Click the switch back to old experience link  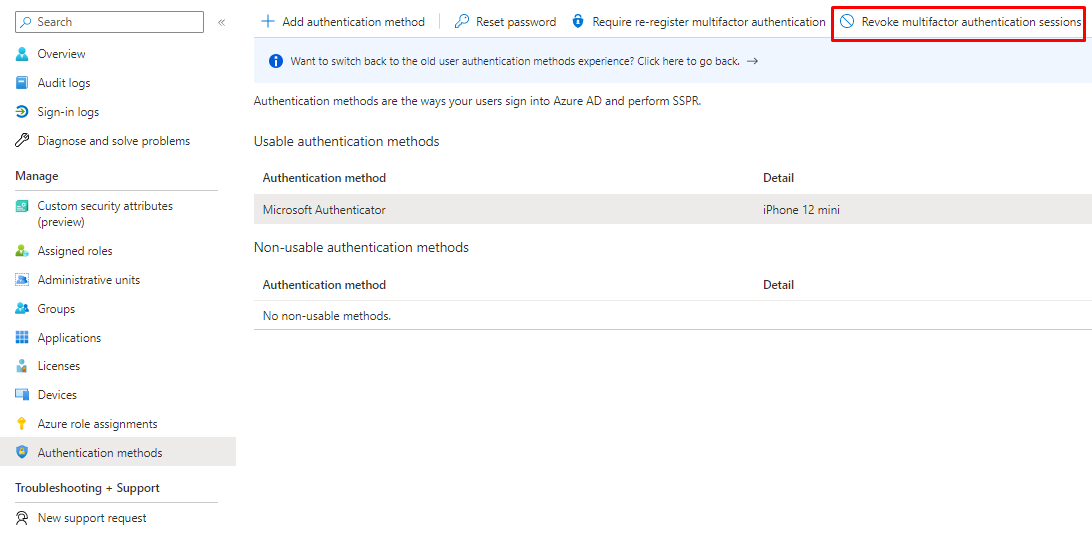coord(514,61)
